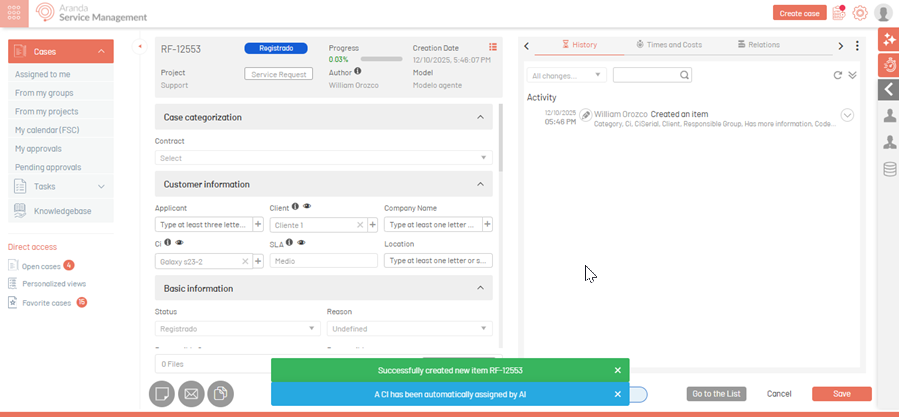Image resolution: width=899 pixels, height=417 pixels.
Task: Click the Create case button
Action: [800, 13]
